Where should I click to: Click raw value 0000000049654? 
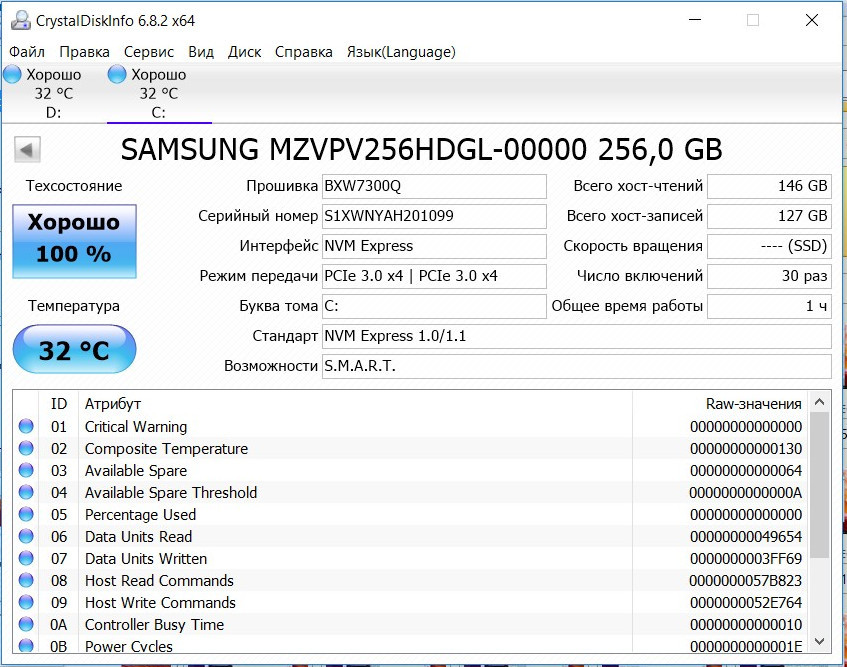(746, 537)
